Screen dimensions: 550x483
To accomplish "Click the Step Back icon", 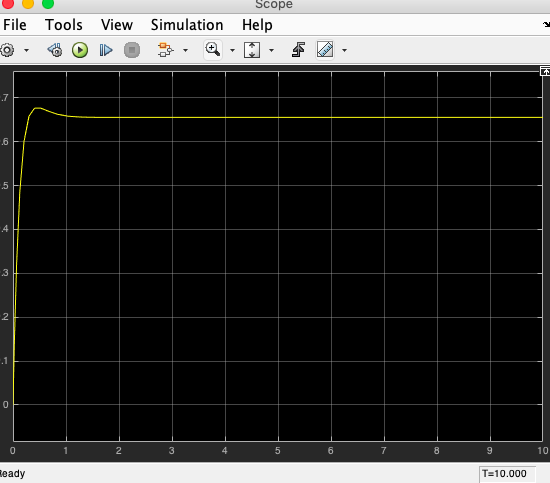I will (x=55, y=50).
